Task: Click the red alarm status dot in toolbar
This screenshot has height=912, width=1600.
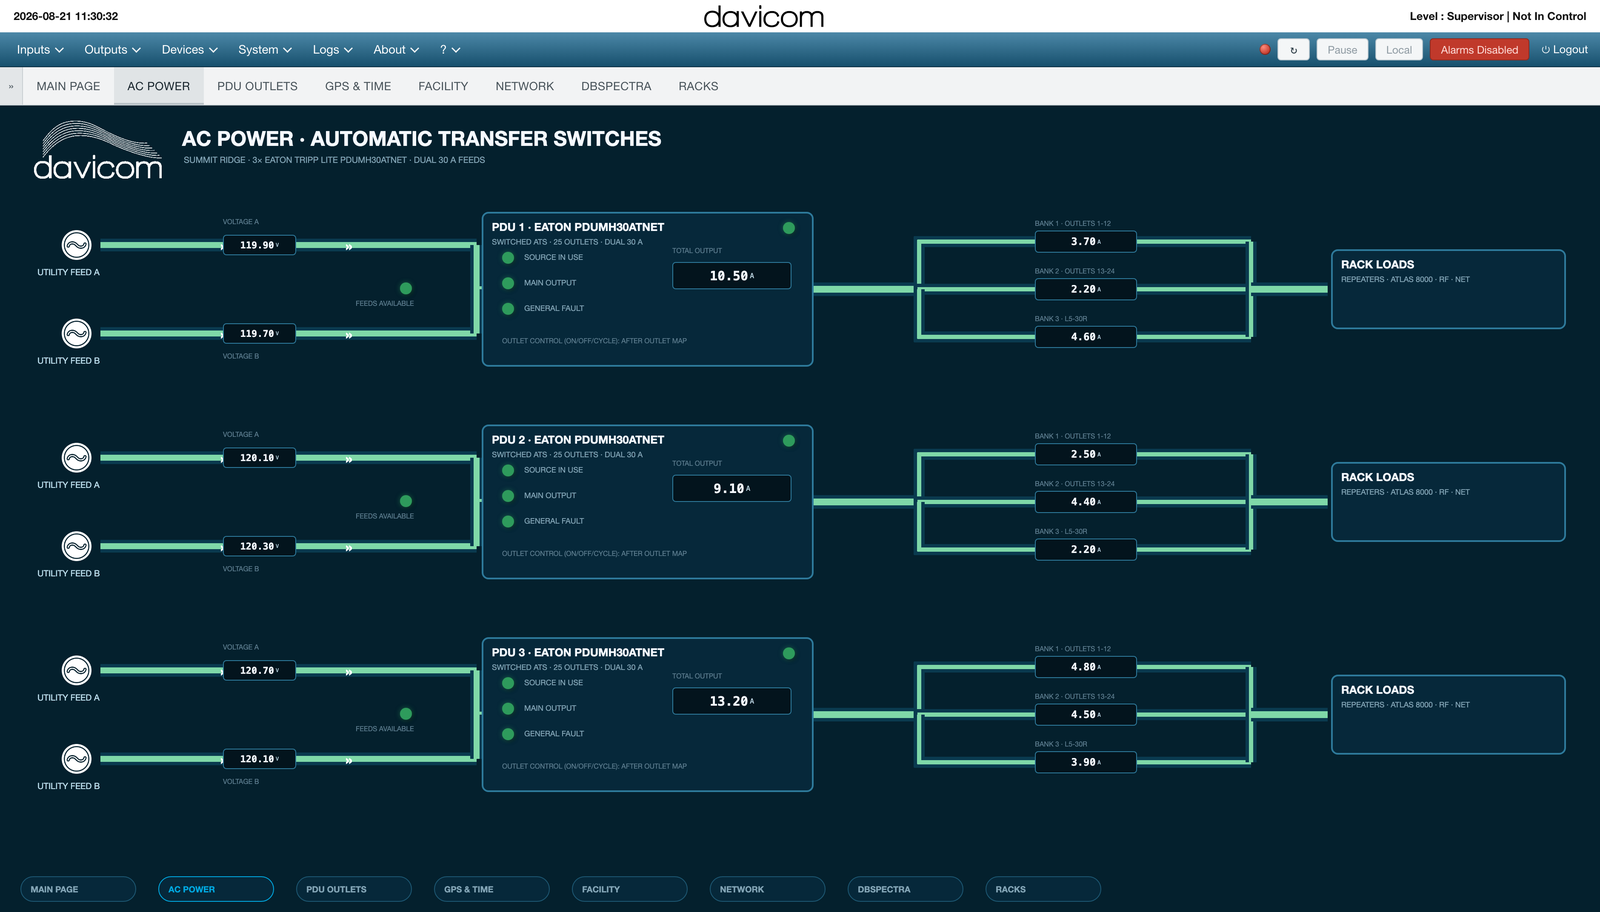Action: click(x=1265, y=49)
